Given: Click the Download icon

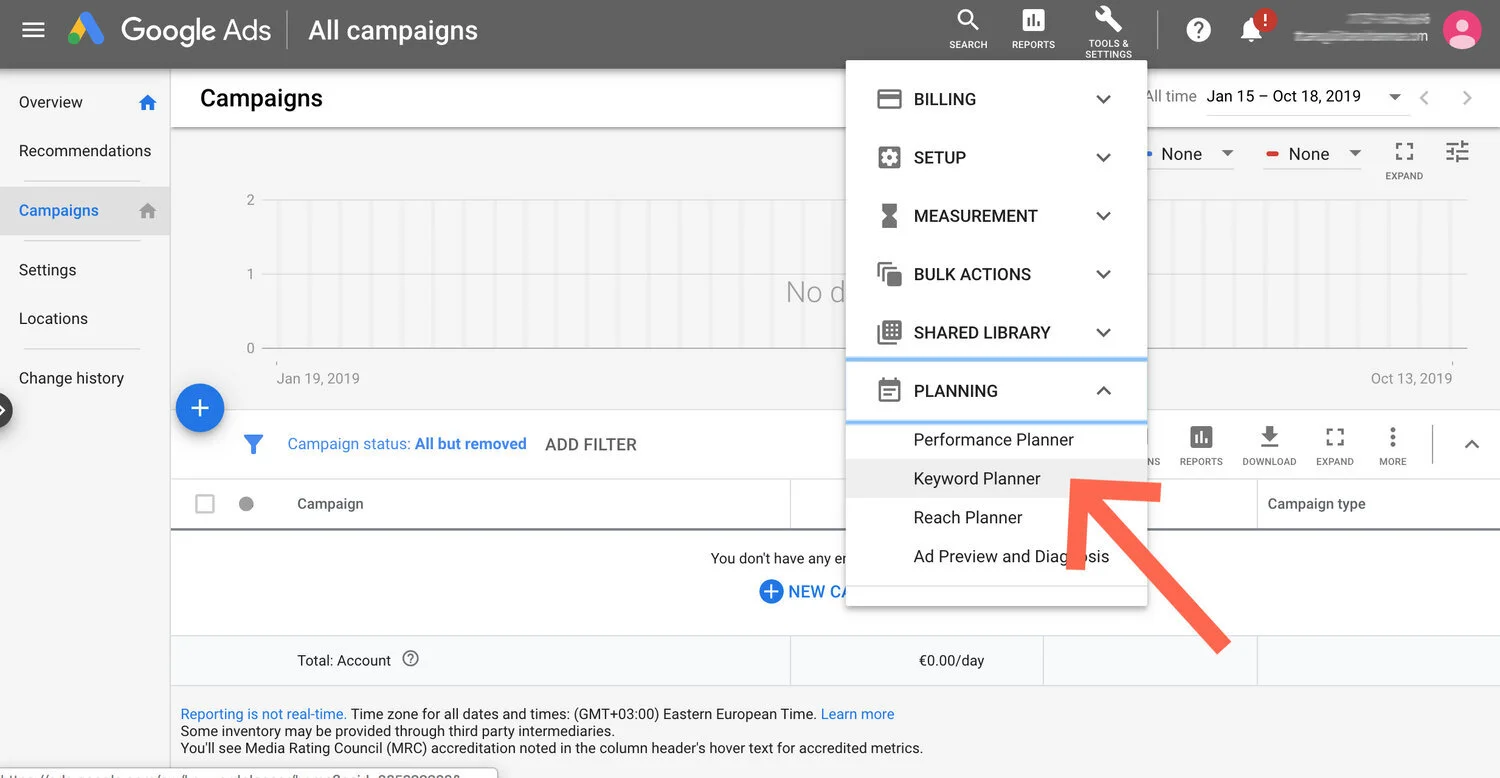Looking at the screenshot, I should click(x=1269, y=445).
